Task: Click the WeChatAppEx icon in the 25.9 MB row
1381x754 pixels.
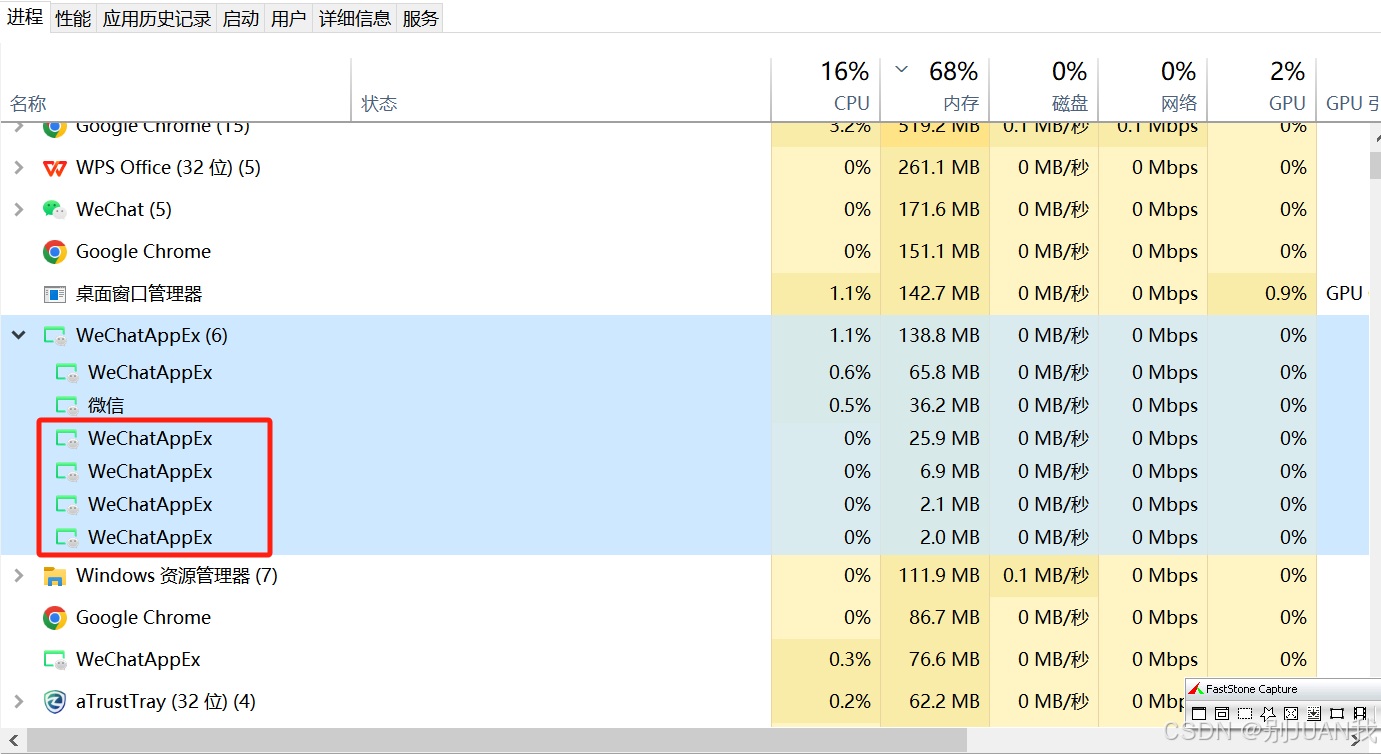Action: coord(67,439)
